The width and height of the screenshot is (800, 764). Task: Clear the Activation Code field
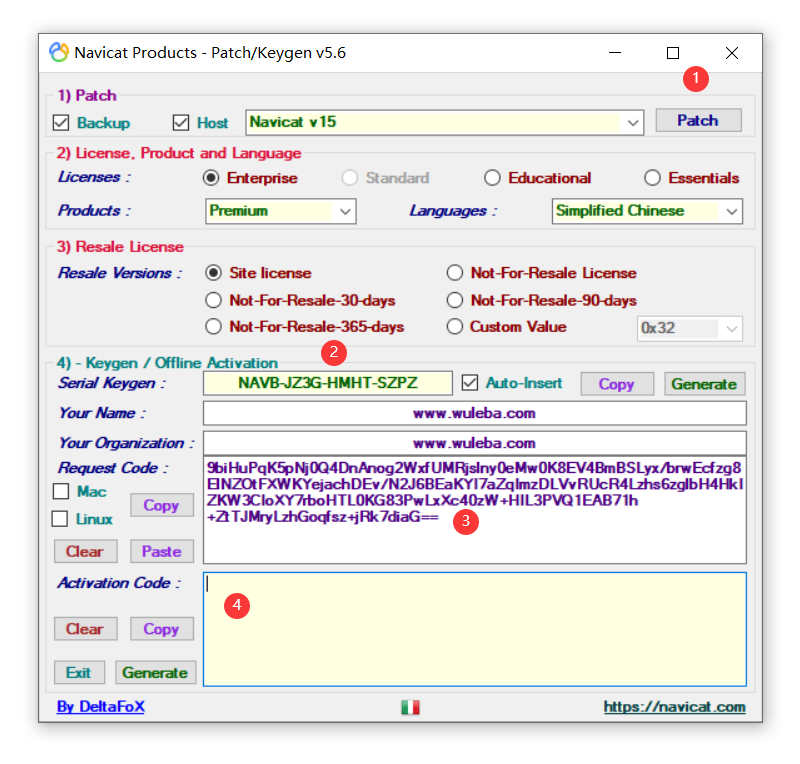(85, 629)
